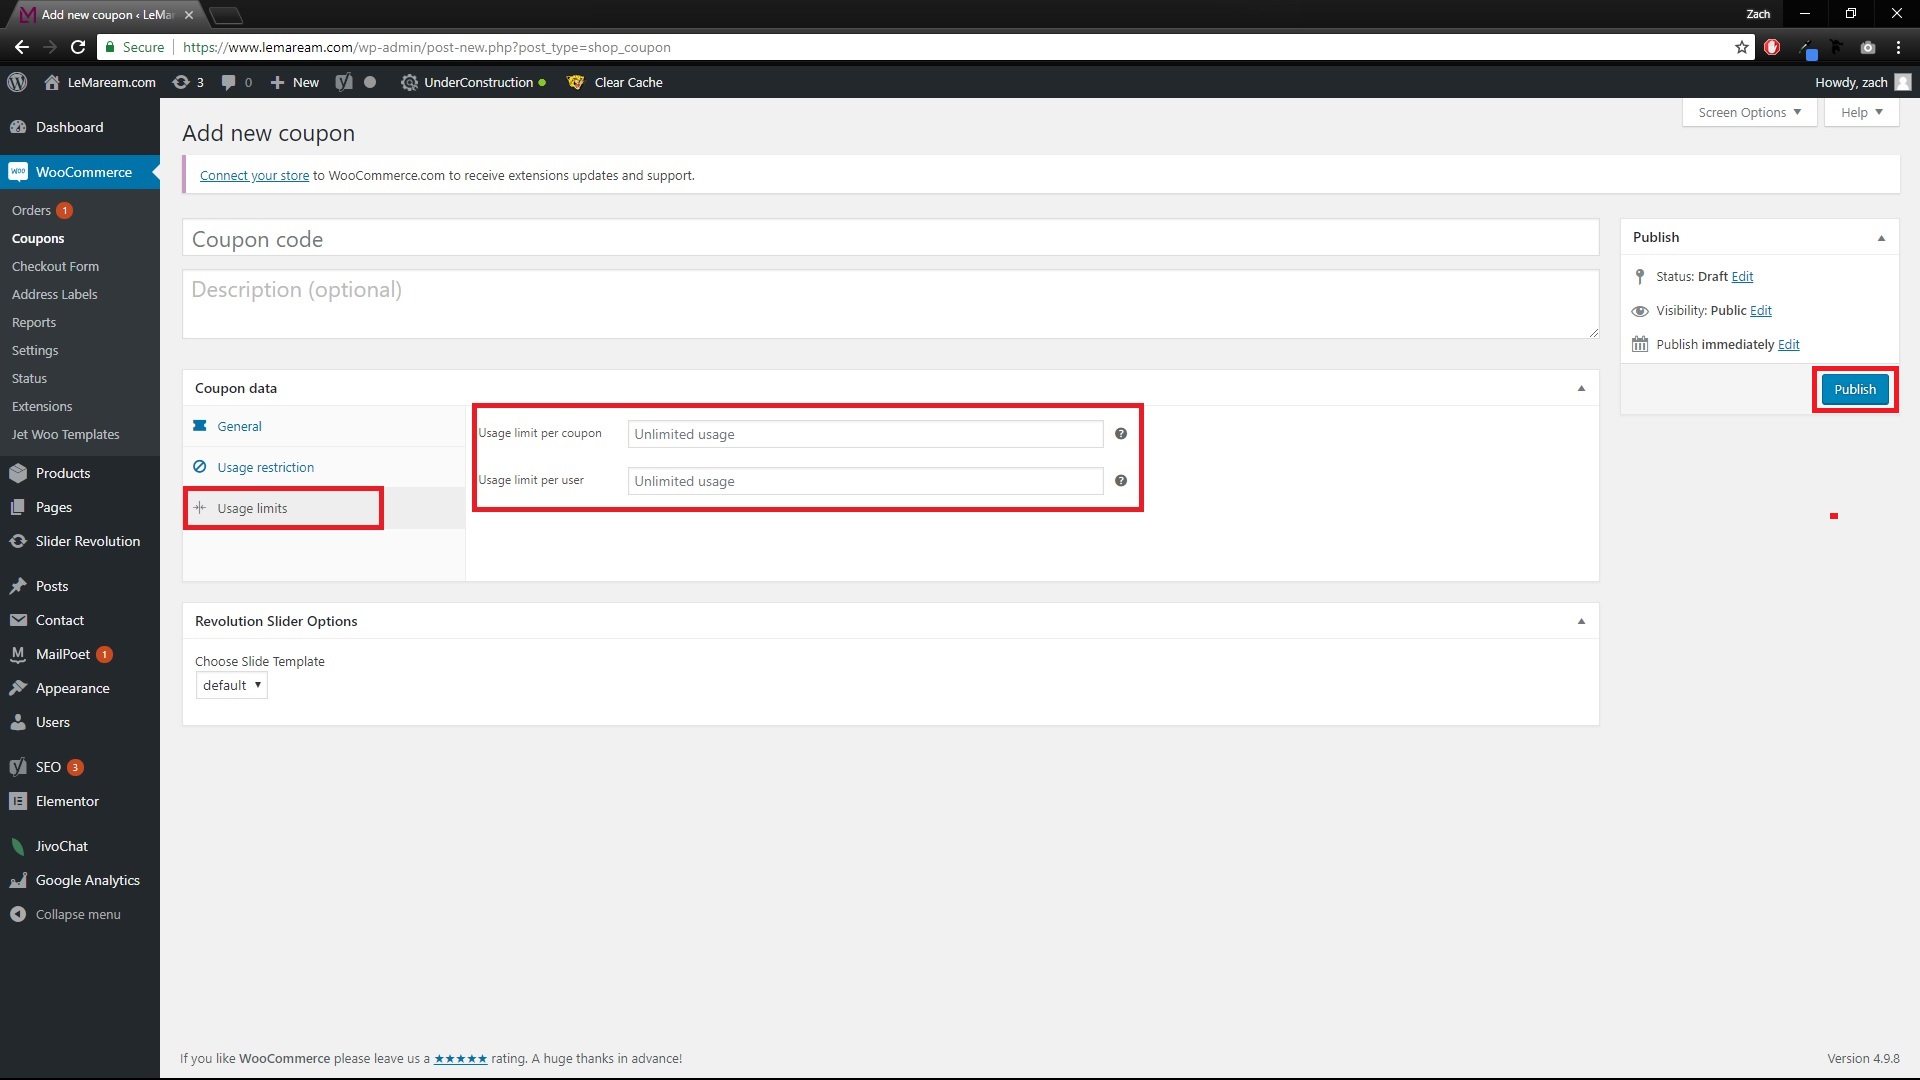Open MailPoet in the sidebar
The height and width of the screenshot is (1080, 1920).
point(80,654)
